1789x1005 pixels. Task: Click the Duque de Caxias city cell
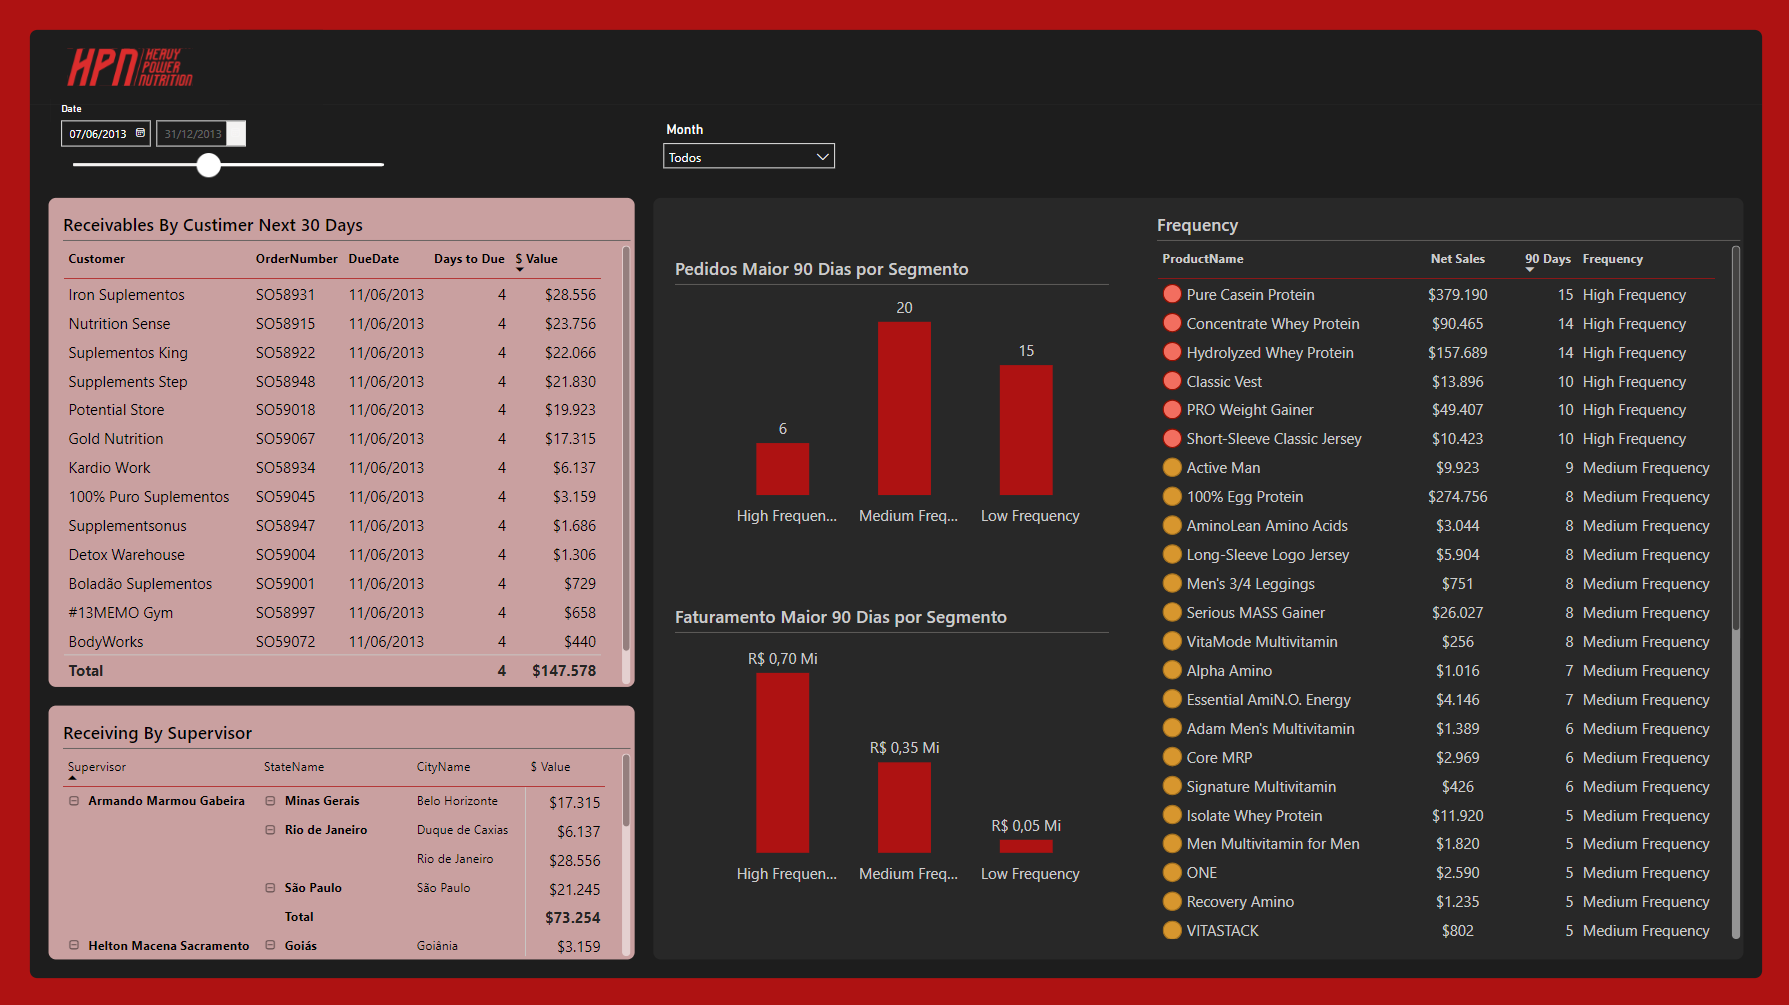[x=462, y=830]
